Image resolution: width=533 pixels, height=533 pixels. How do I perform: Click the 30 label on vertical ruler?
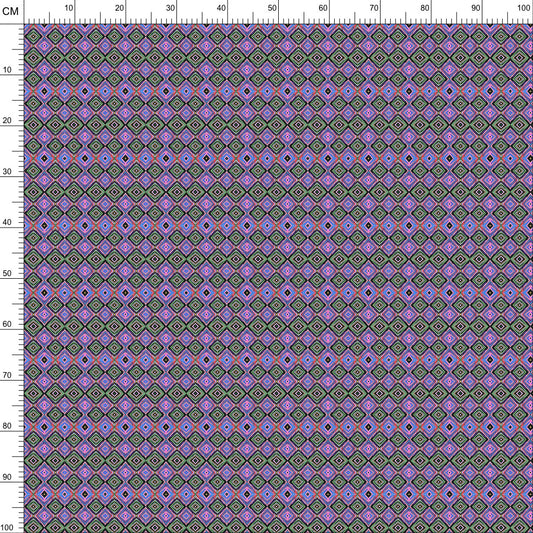(x=7, y=171)
